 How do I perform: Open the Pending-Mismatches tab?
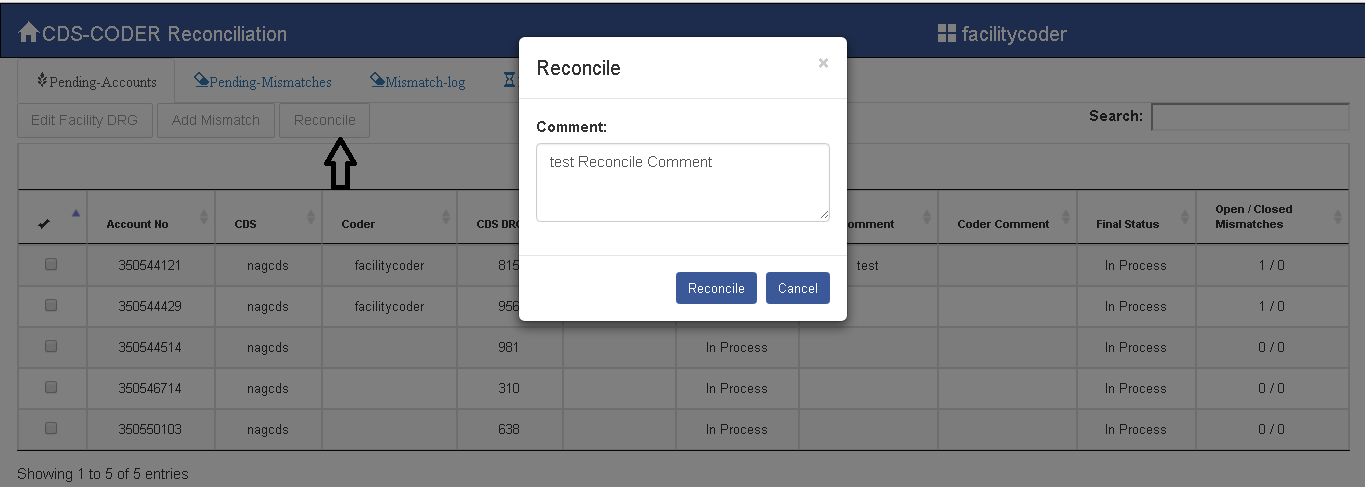(263, 82)
